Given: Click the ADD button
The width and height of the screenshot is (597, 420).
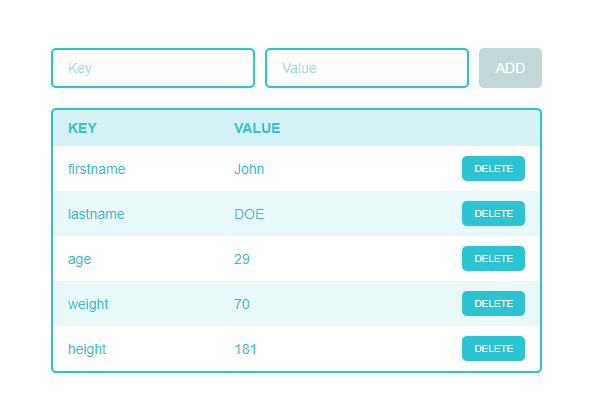Looking at the screenshot, I should [510, 68].
